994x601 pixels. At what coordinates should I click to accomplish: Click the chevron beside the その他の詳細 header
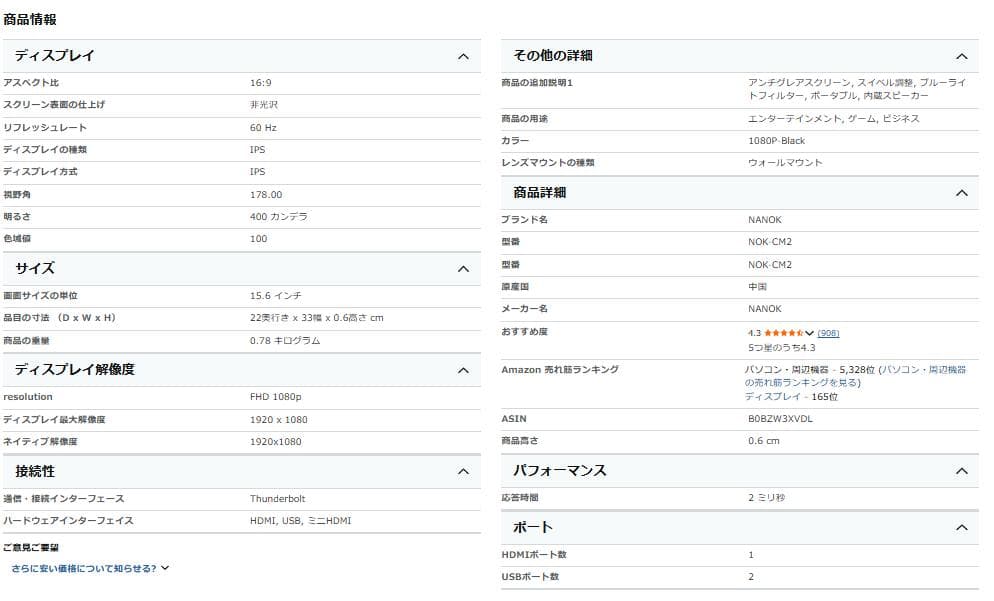961,56
